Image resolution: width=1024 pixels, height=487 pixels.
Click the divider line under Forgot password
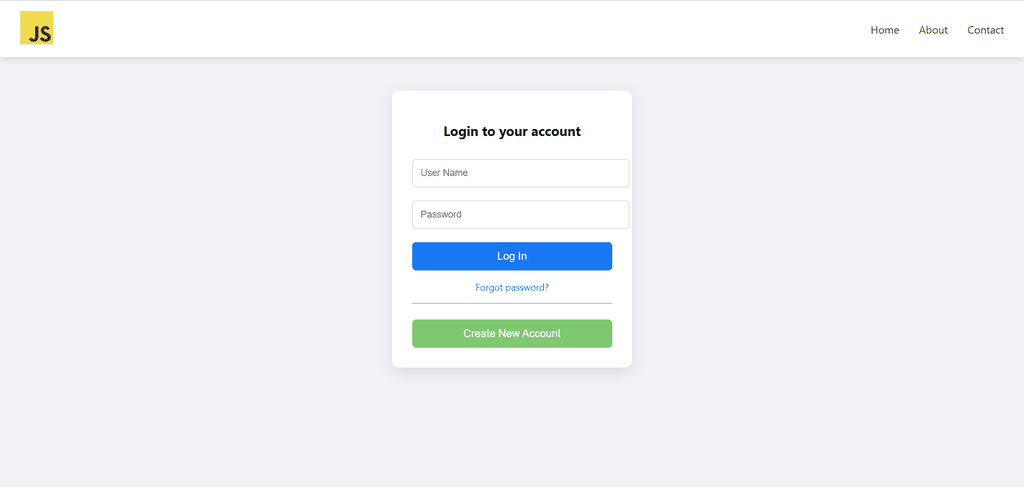(512, 303)
